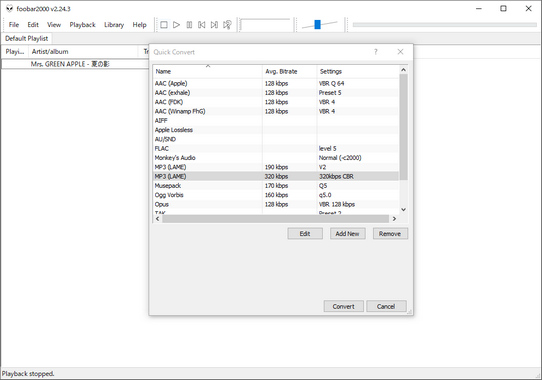Open the File menu
The height and width of the screenshot is (380, 542).
14,25
